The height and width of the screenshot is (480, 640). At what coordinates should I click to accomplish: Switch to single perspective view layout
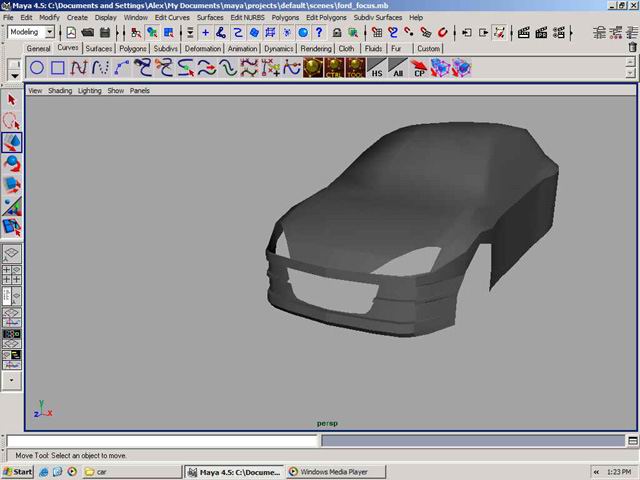12,254
